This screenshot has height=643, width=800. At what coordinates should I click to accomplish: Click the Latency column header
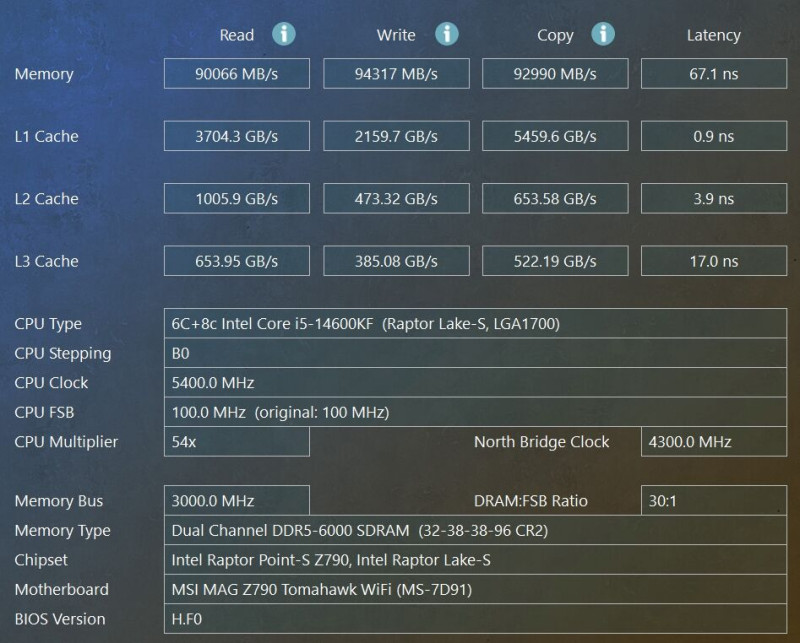[714, 36]
